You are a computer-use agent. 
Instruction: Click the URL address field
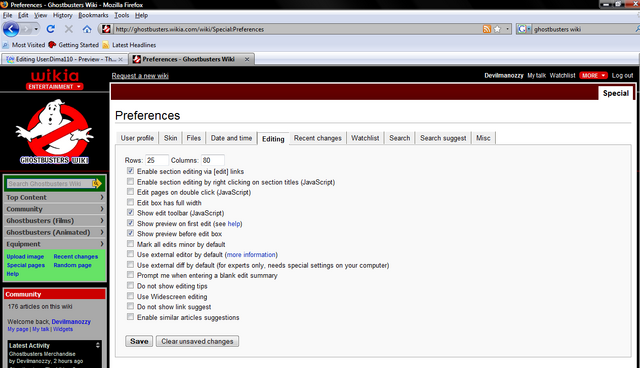(297, 29)
